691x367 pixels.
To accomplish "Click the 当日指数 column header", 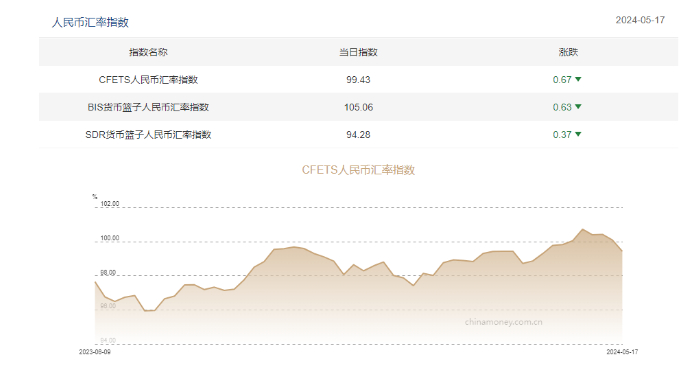I will [x=358, y=52].
